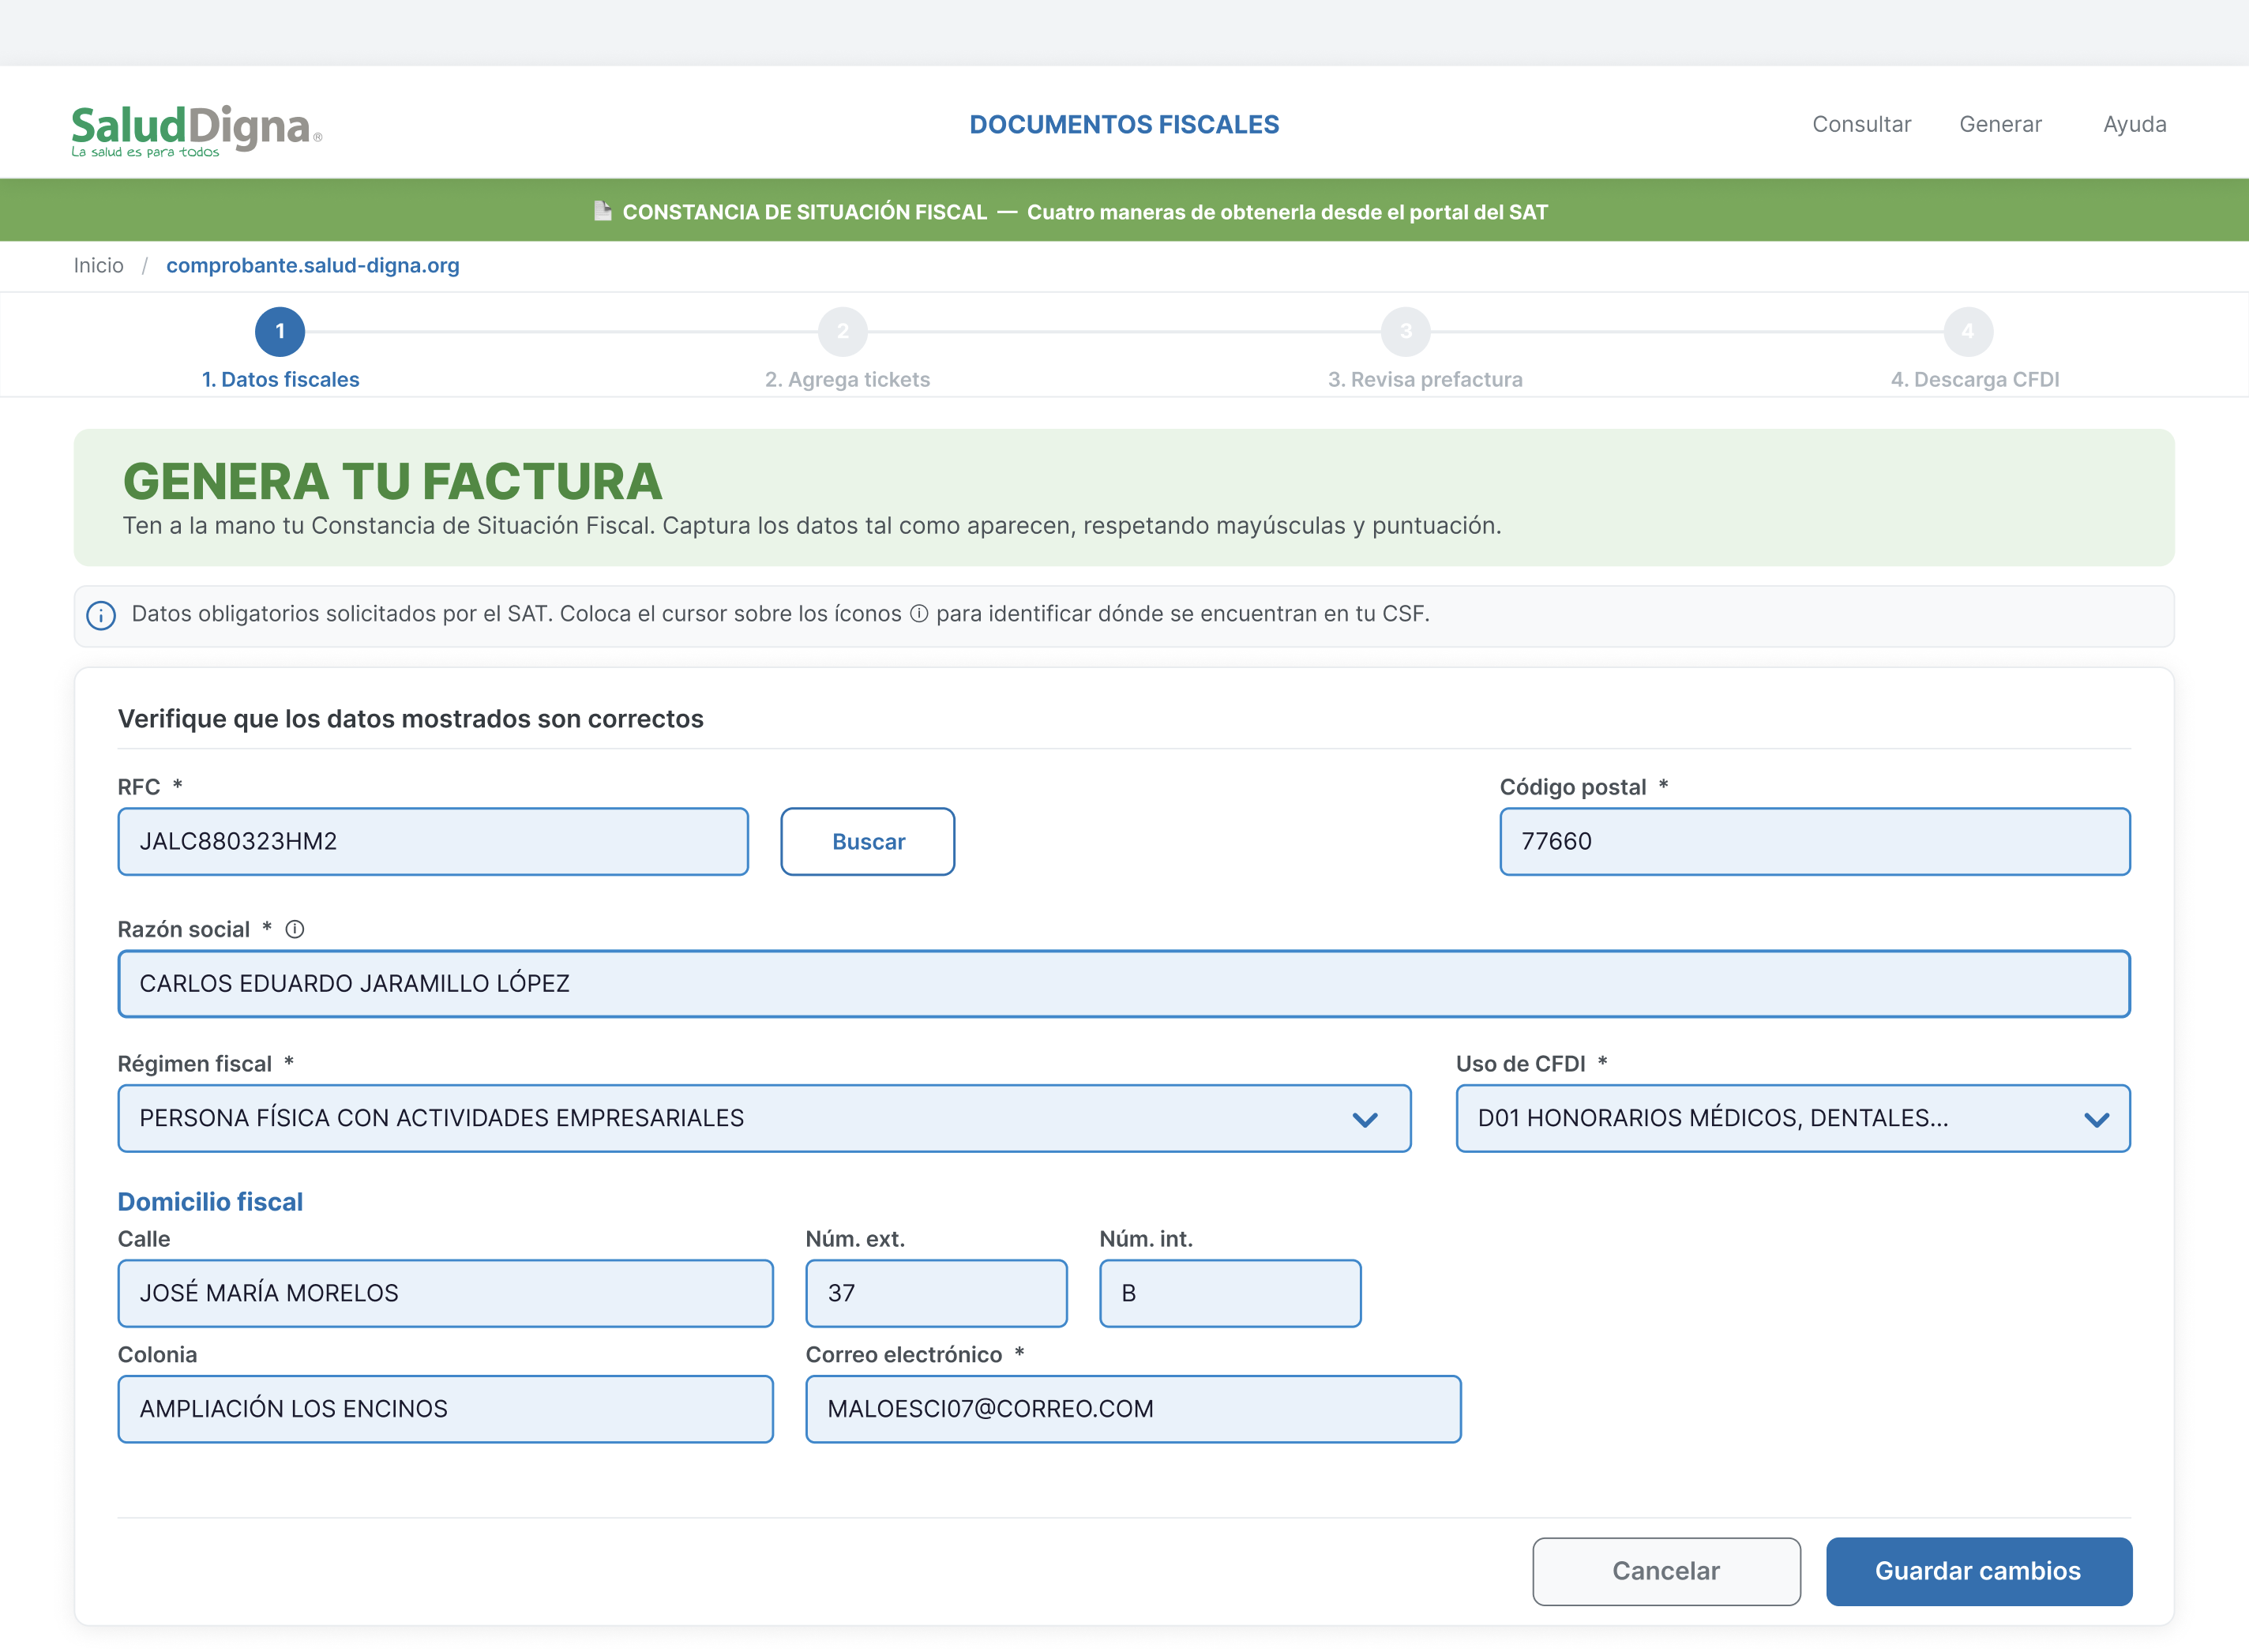This screenshot has width=2249, height=1652.
Task: Select step 1 circle Datos fiscales
Action: [280, 331]
